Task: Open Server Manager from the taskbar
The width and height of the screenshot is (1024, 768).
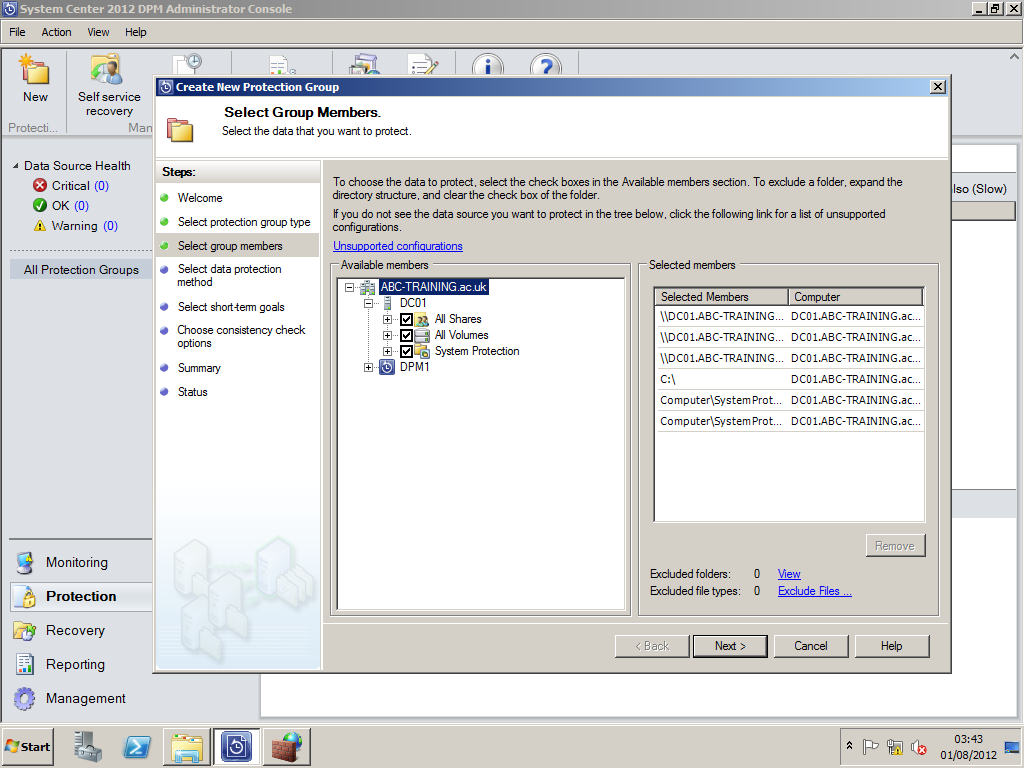Action: 87,746
